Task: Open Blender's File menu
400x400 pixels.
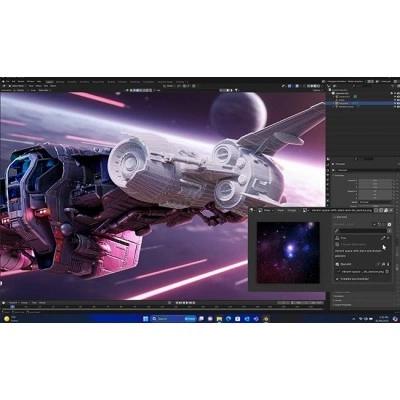Action: click(8, 81)
